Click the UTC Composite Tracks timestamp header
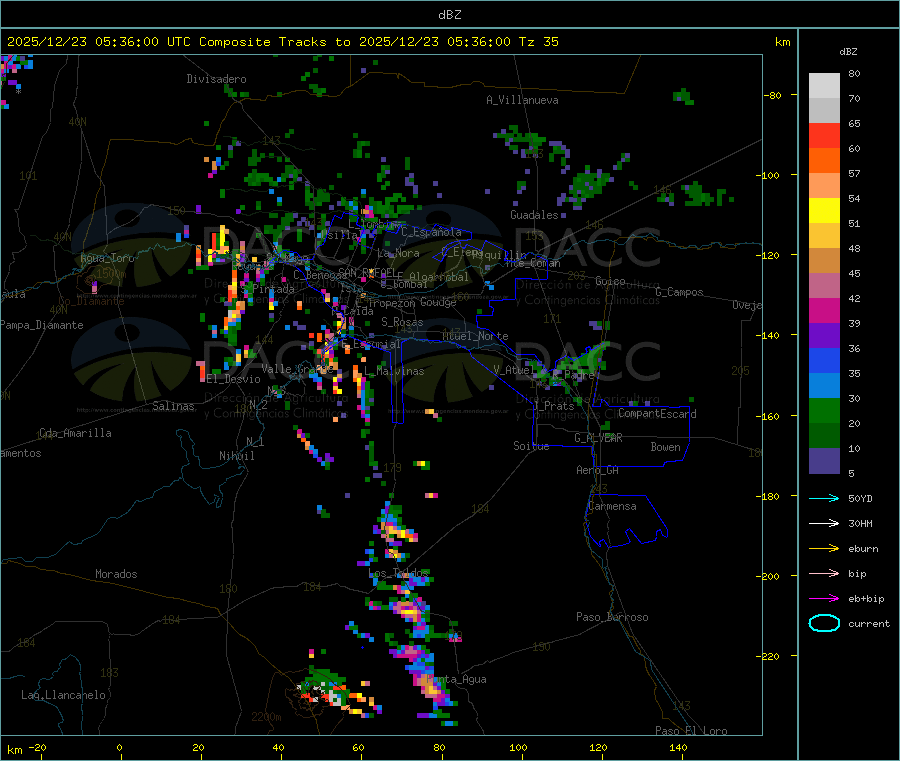 click(x=282, y=42)
